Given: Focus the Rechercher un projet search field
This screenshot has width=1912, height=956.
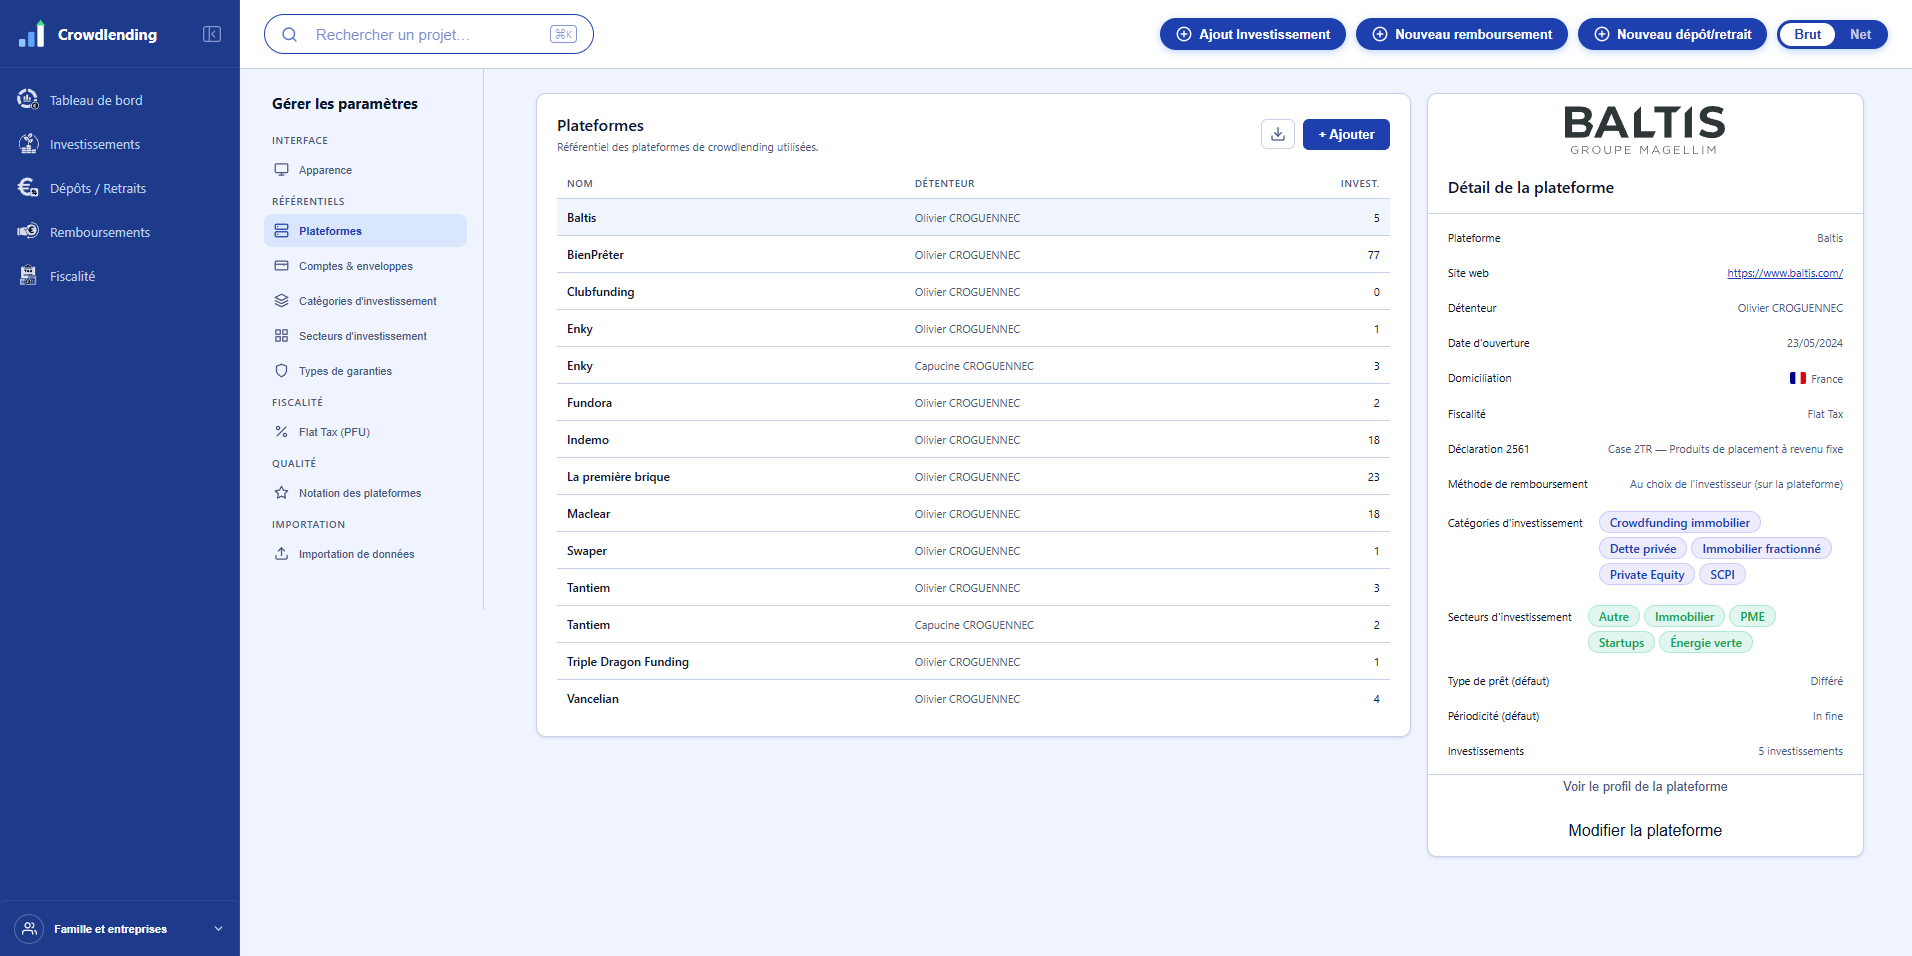Looking at the screenshot, I should click(429, 34).
